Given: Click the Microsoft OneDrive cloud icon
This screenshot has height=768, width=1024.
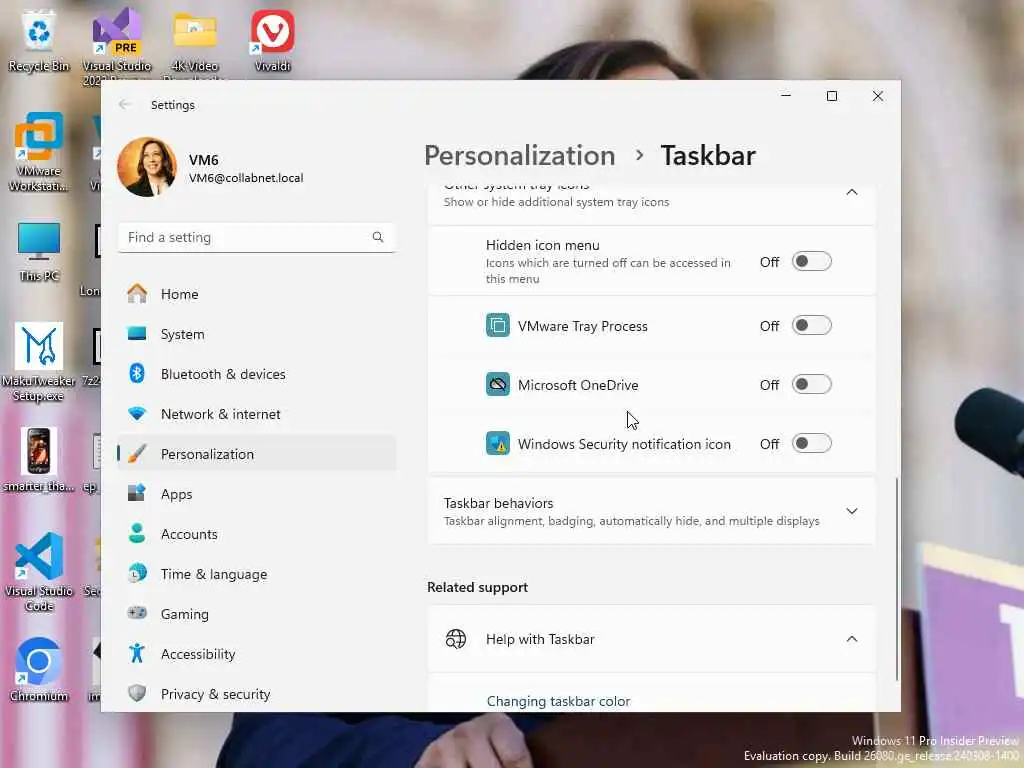Looking at the screenshot, I should click(498, 385).
